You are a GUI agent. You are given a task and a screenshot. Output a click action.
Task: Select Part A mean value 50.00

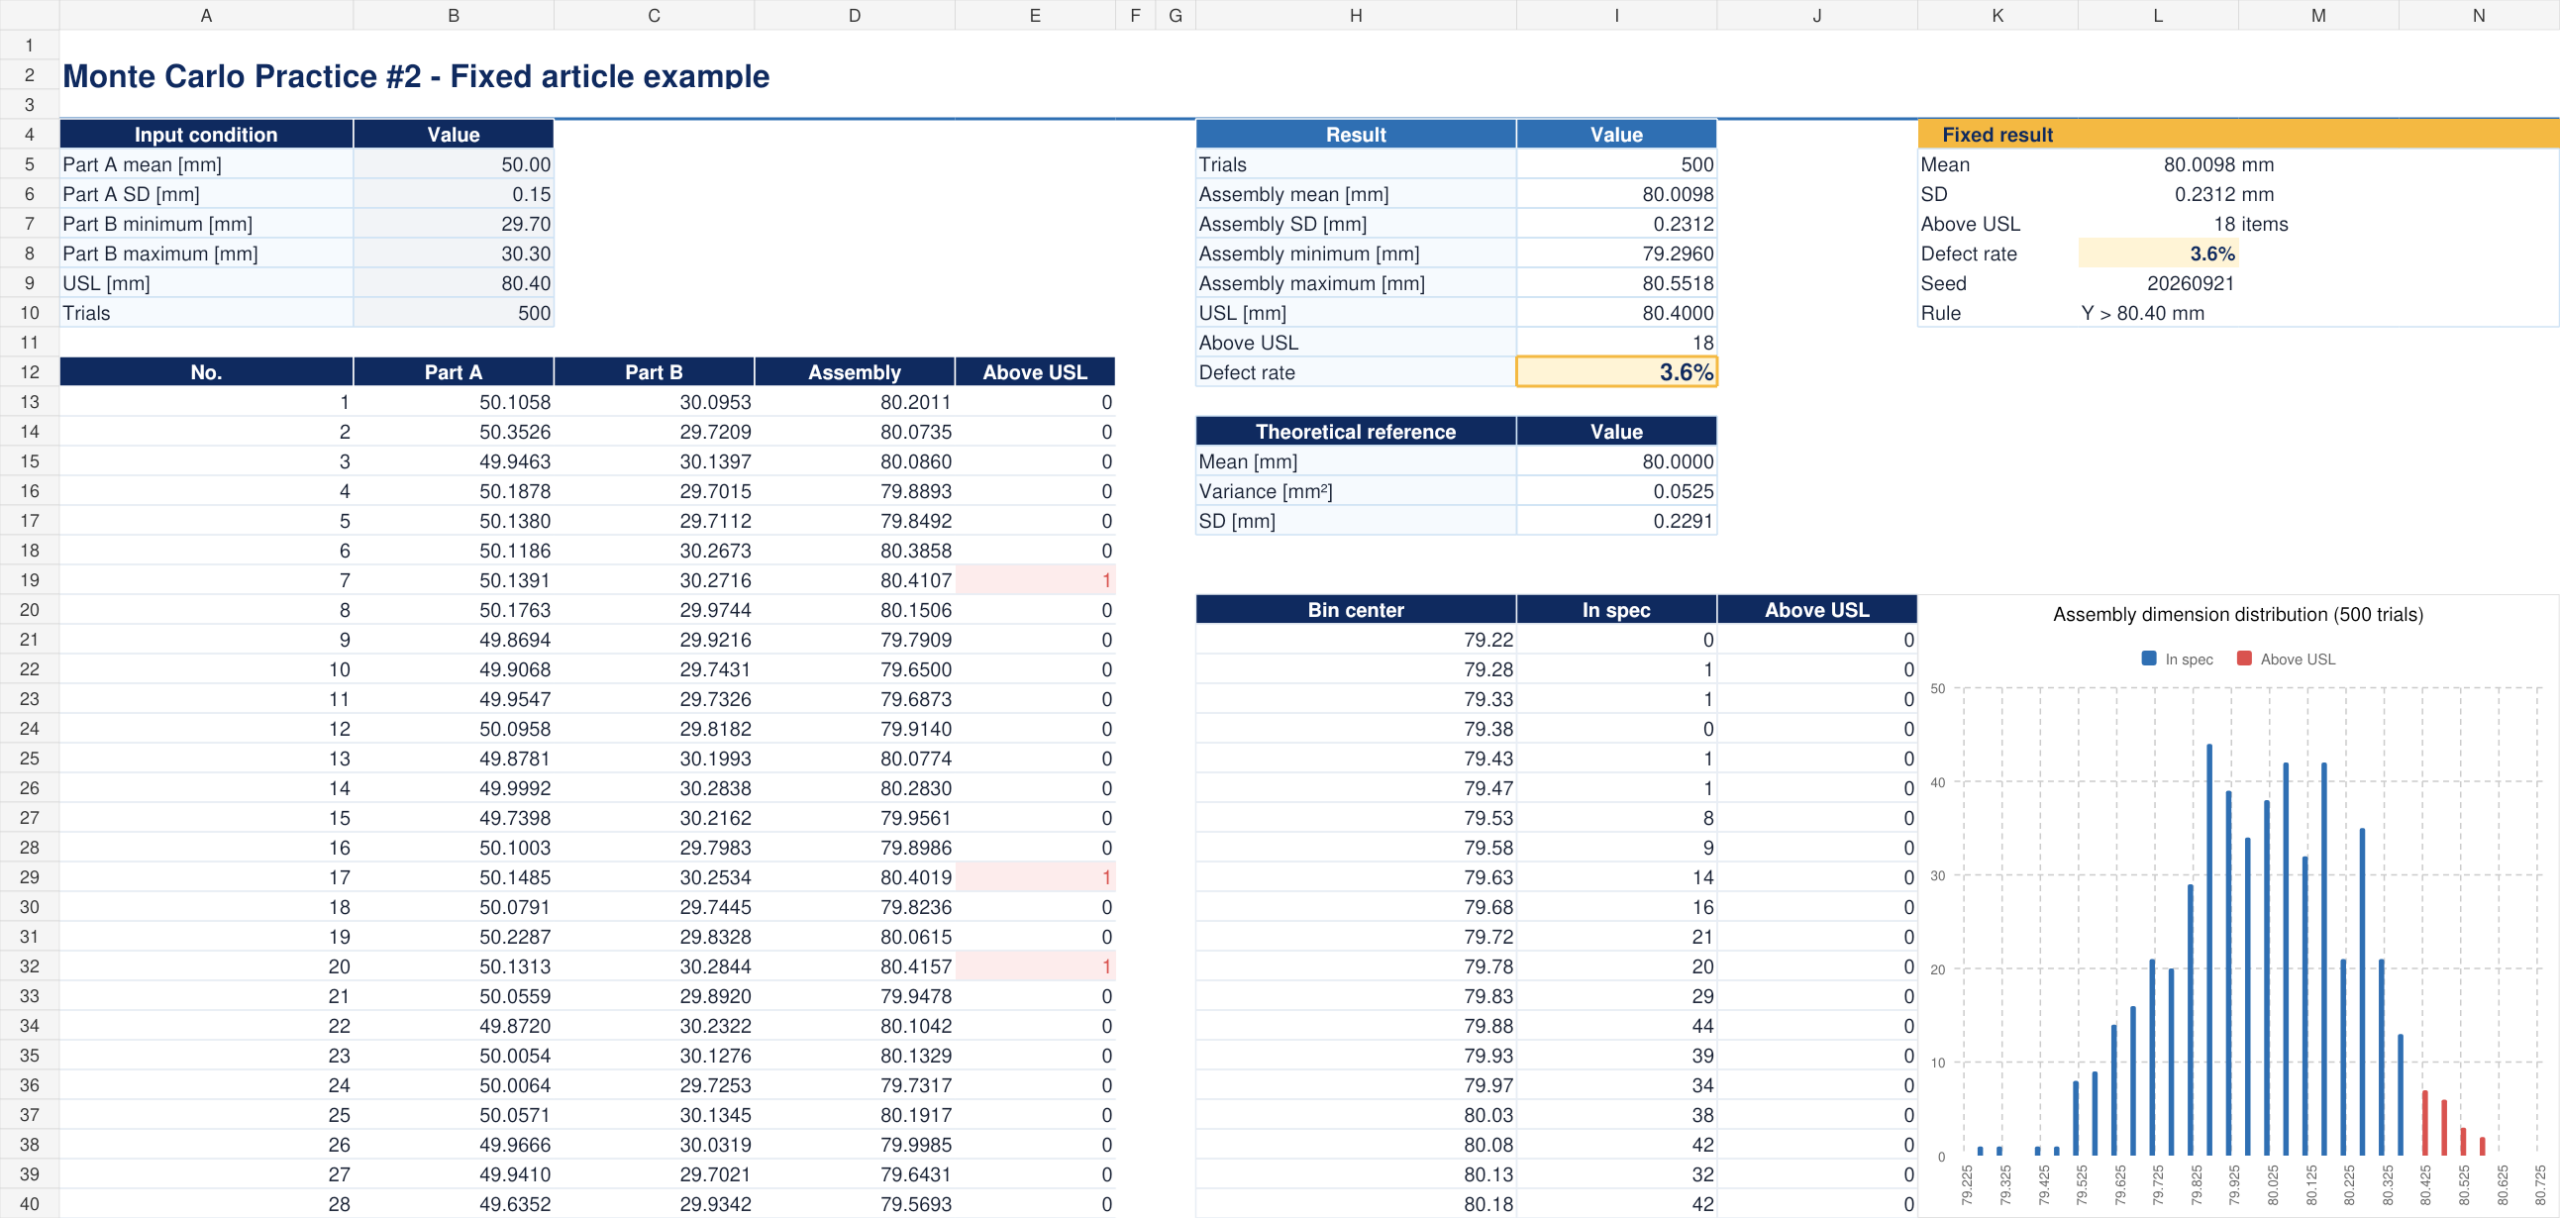[453, 164]
